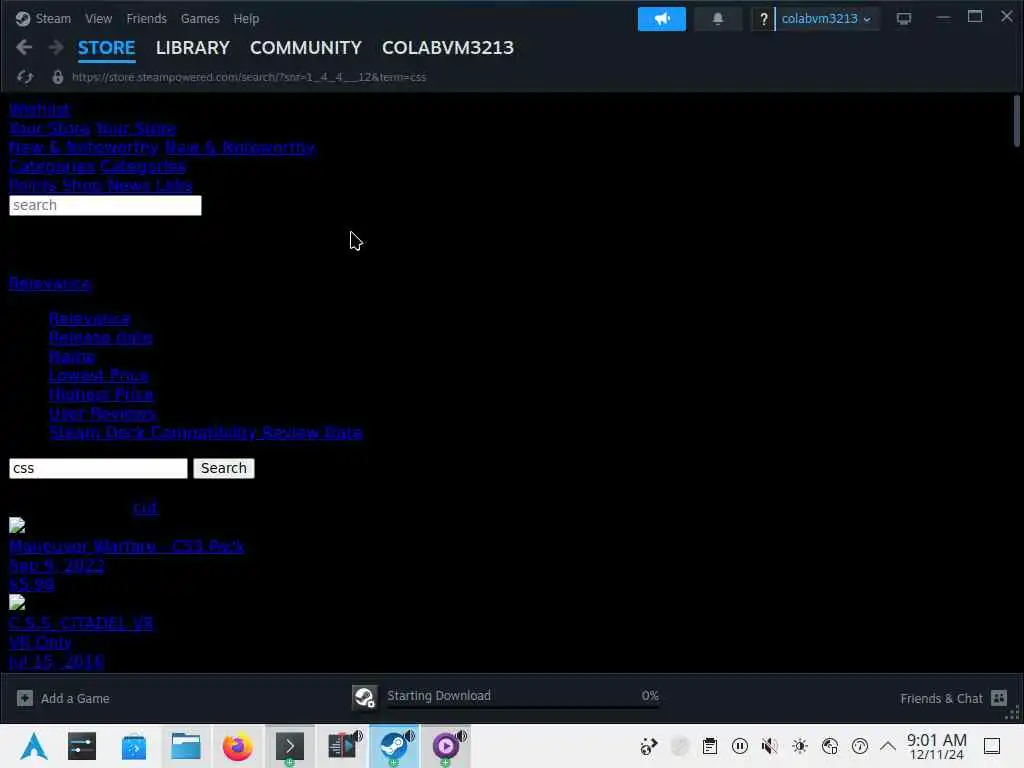Screen dimensions: 1024x768
Task: Open the Wishlist link
Action: coord(39,110)
